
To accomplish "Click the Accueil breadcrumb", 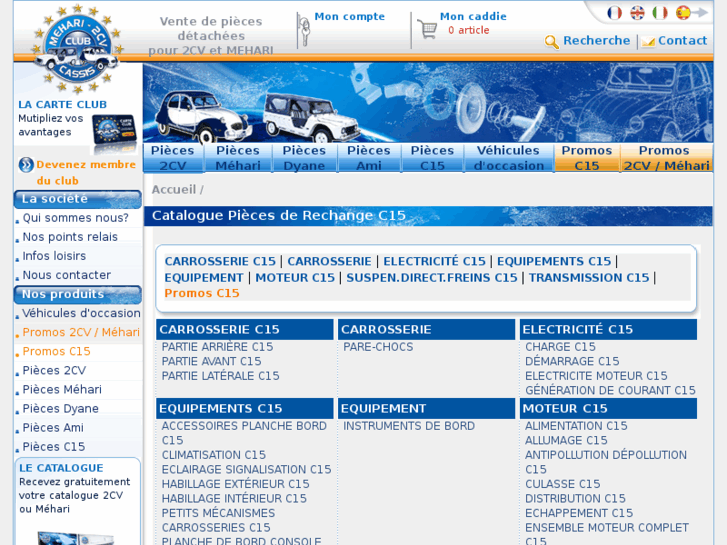I will 174,190.
